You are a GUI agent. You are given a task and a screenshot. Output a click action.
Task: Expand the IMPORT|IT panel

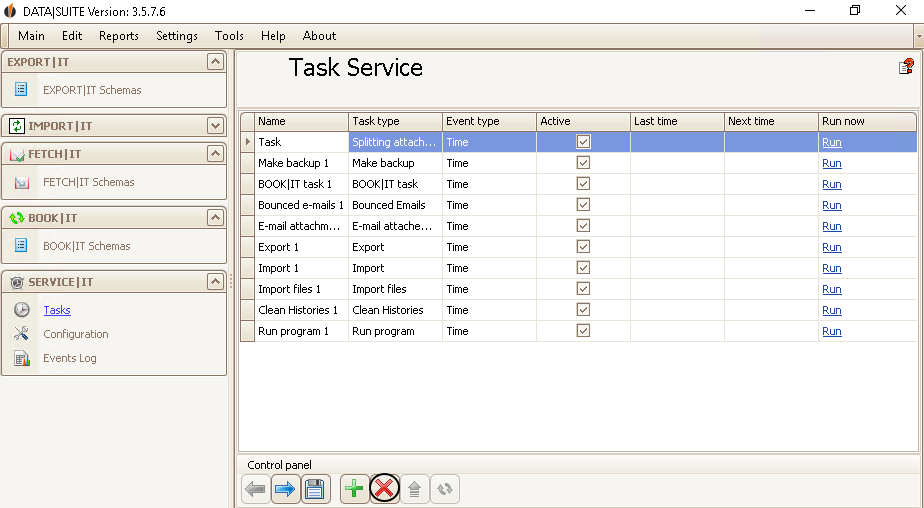(x=216, y=126)
